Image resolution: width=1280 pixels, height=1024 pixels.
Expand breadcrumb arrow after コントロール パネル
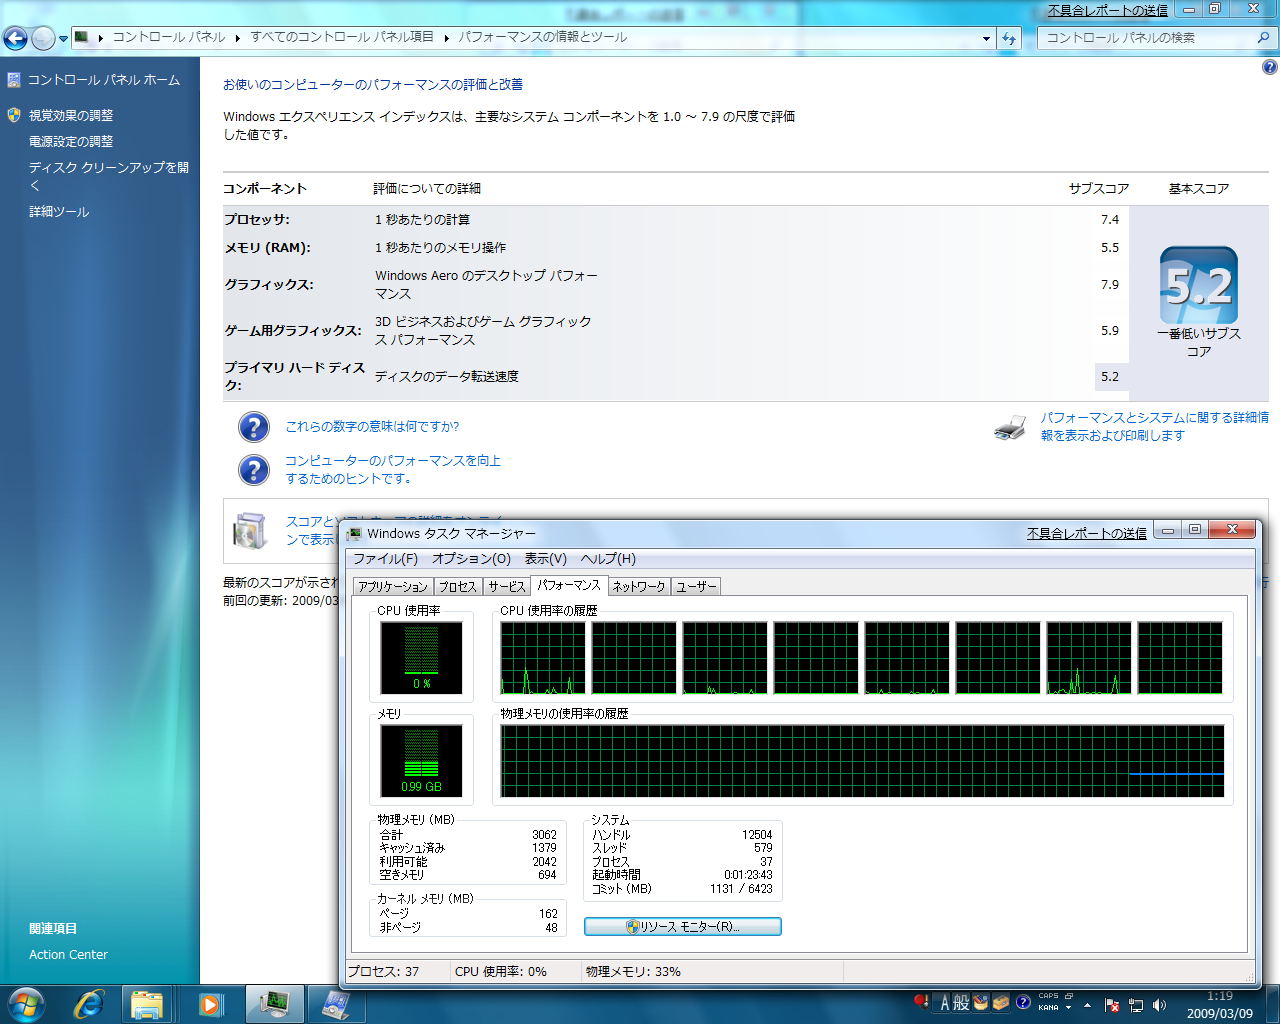[238, 38]
